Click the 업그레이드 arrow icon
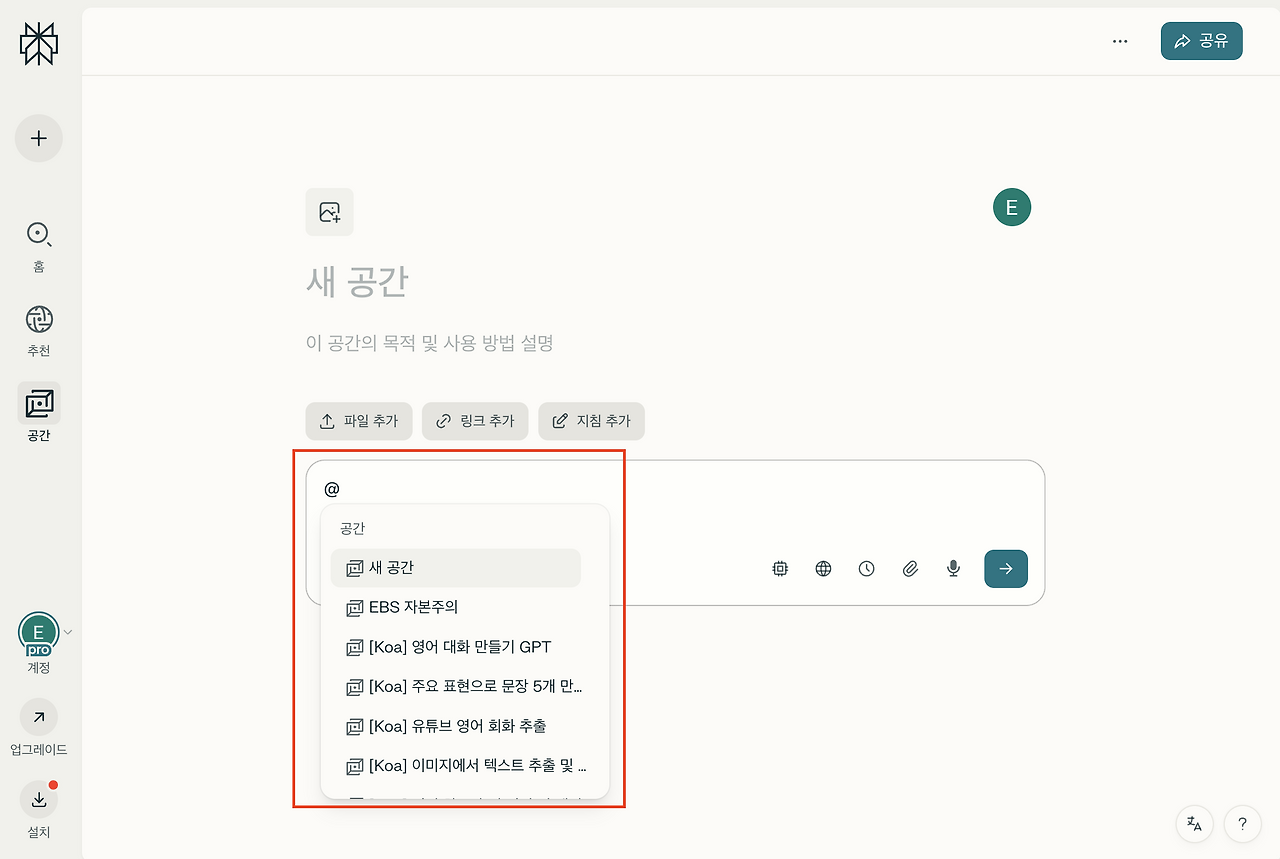1280x859 pixels. pyautogui.click(x=38, y=717)
